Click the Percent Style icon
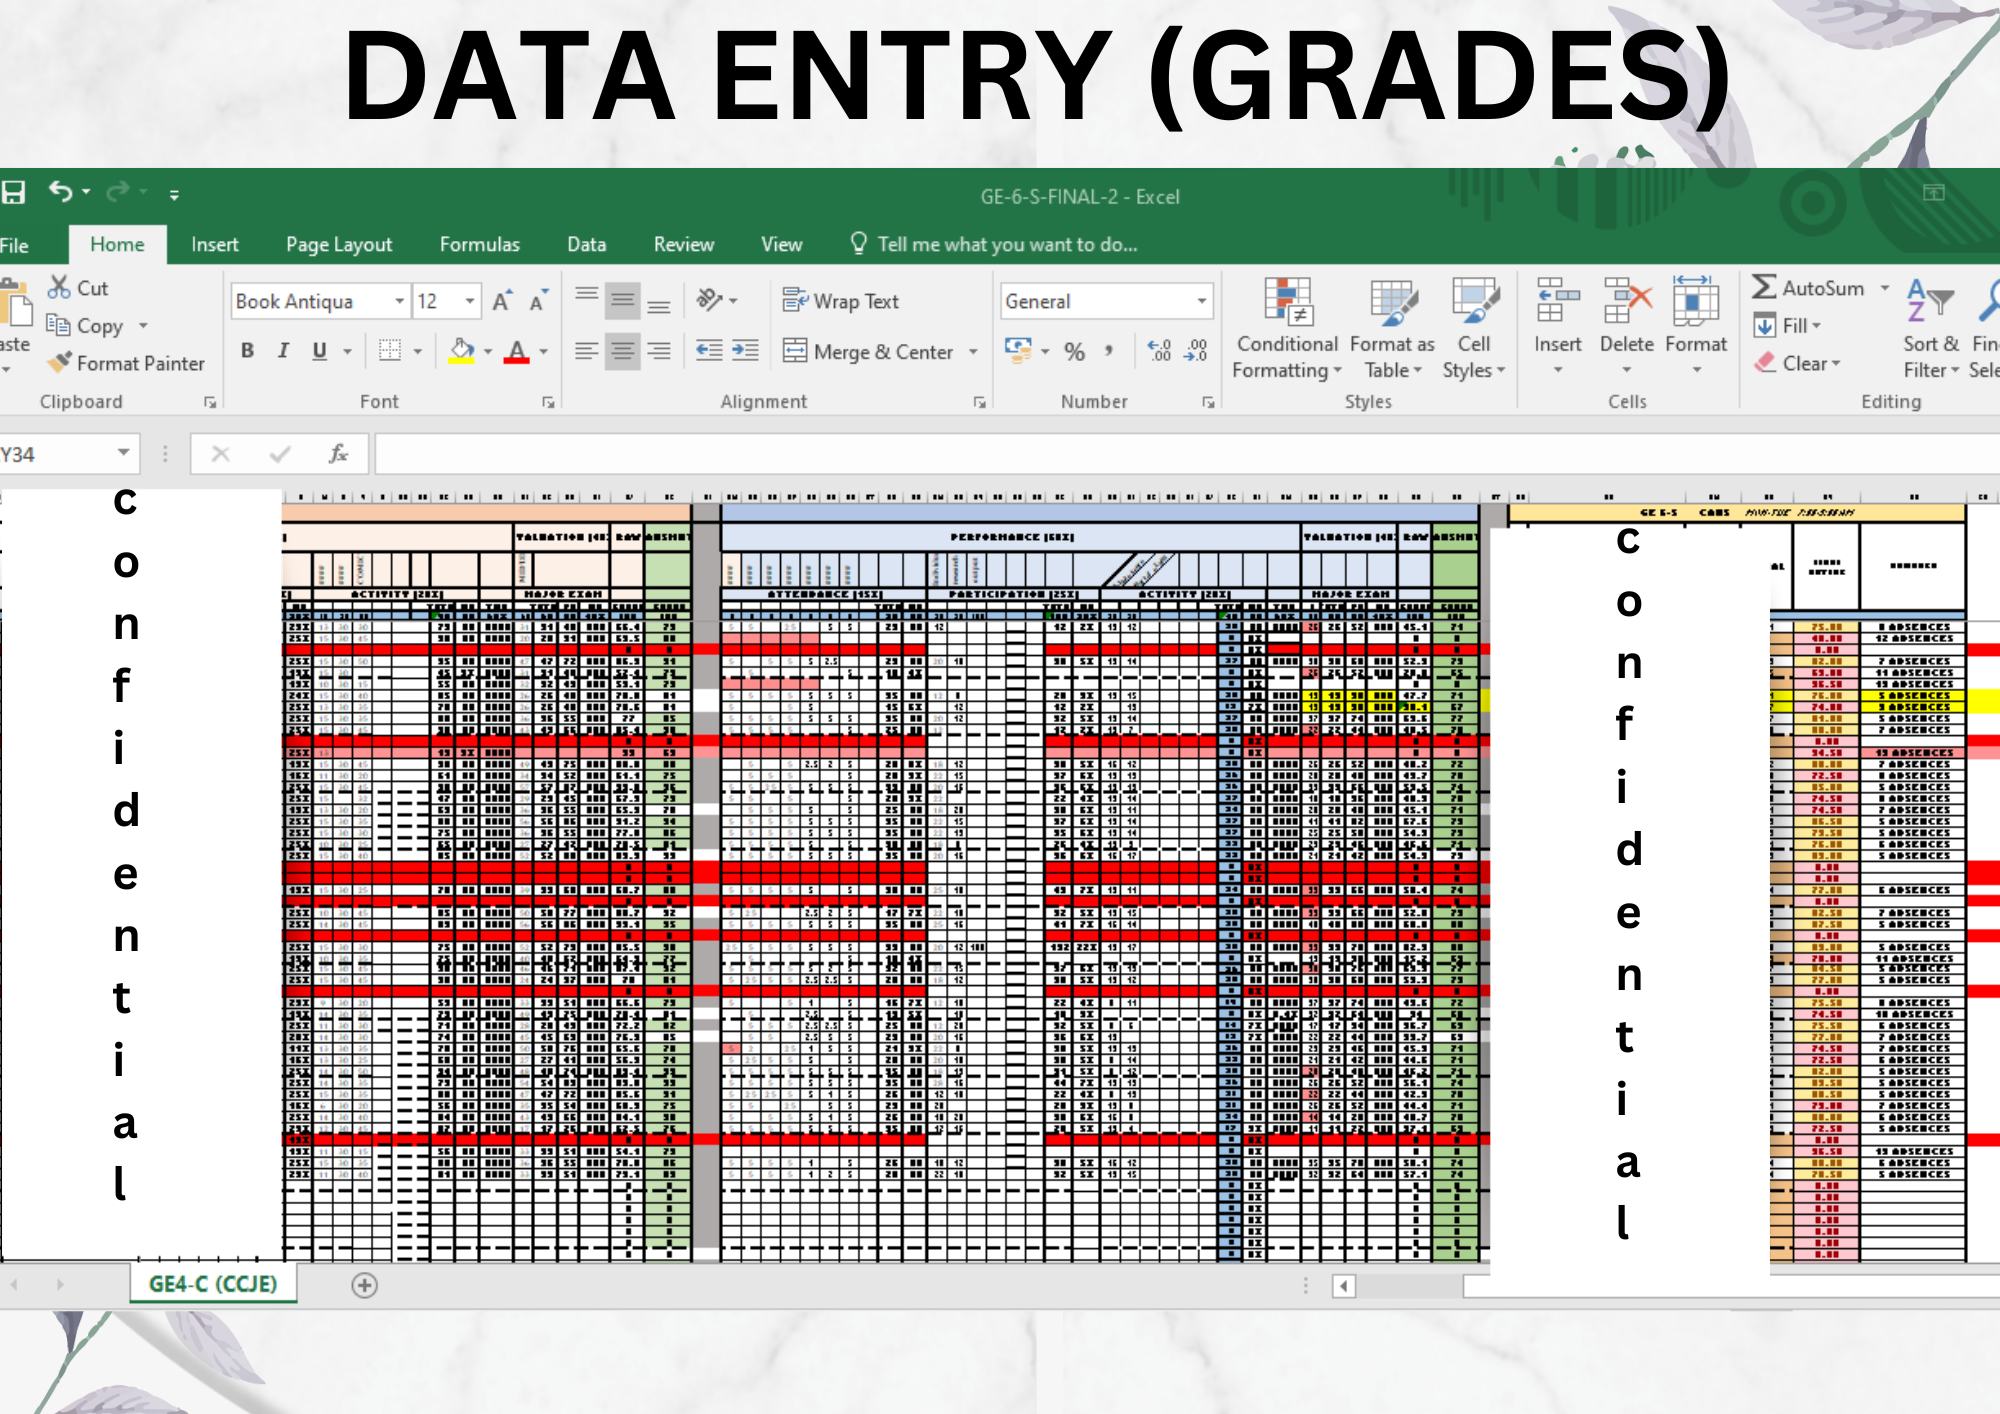Image resolution: width=2000 pixels, height=1414 pixels. (x=1074, y=351)
